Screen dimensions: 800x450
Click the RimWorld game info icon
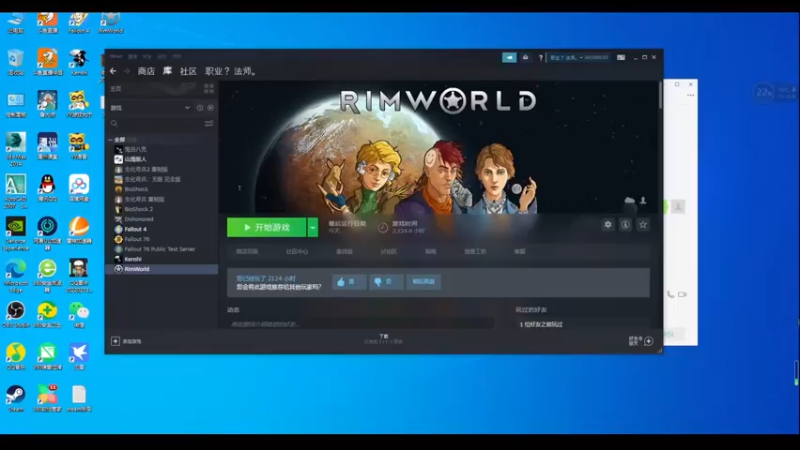(x=626, y=224)
